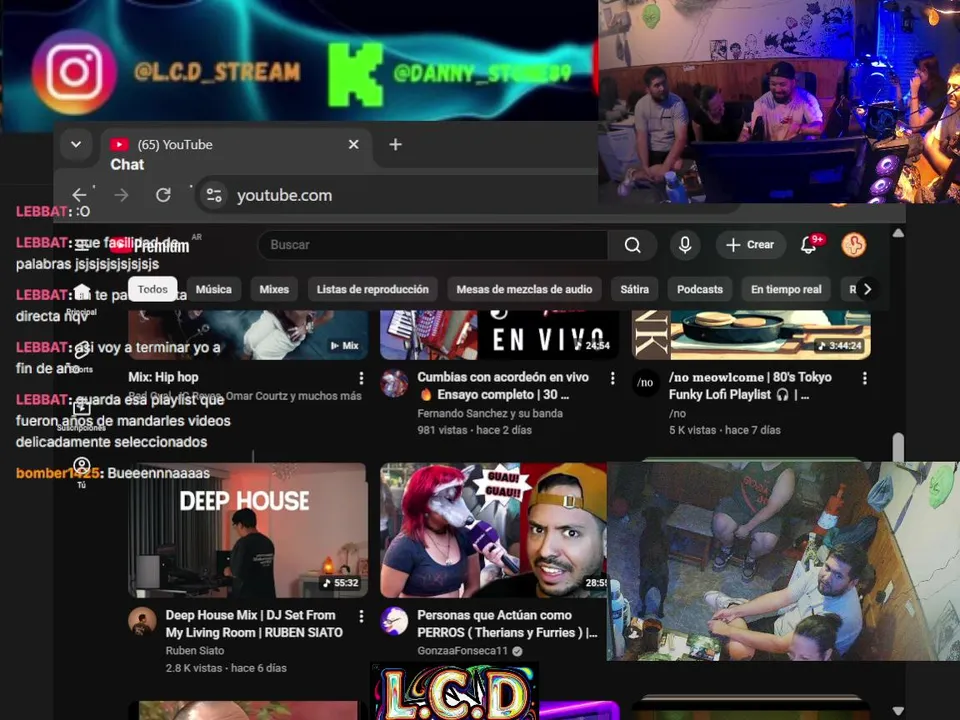Click the Fernando Sanchez channel avatar

click(x=394, y=383)
